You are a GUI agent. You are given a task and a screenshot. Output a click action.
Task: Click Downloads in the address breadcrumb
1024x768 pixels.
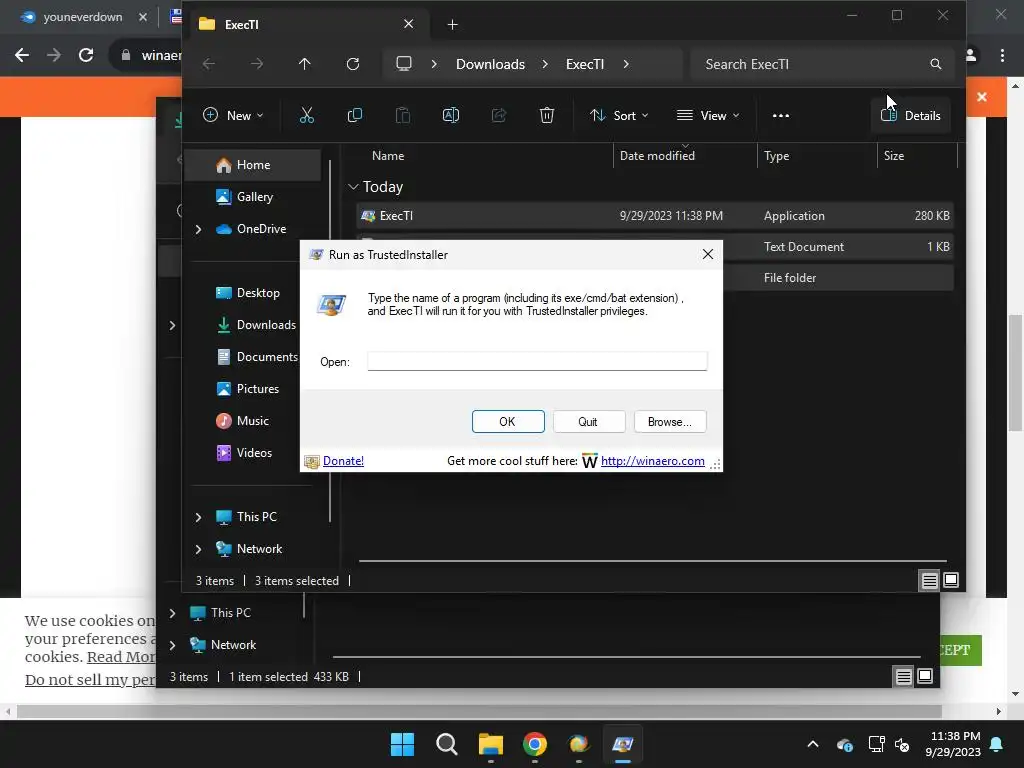tap(490, 64)
